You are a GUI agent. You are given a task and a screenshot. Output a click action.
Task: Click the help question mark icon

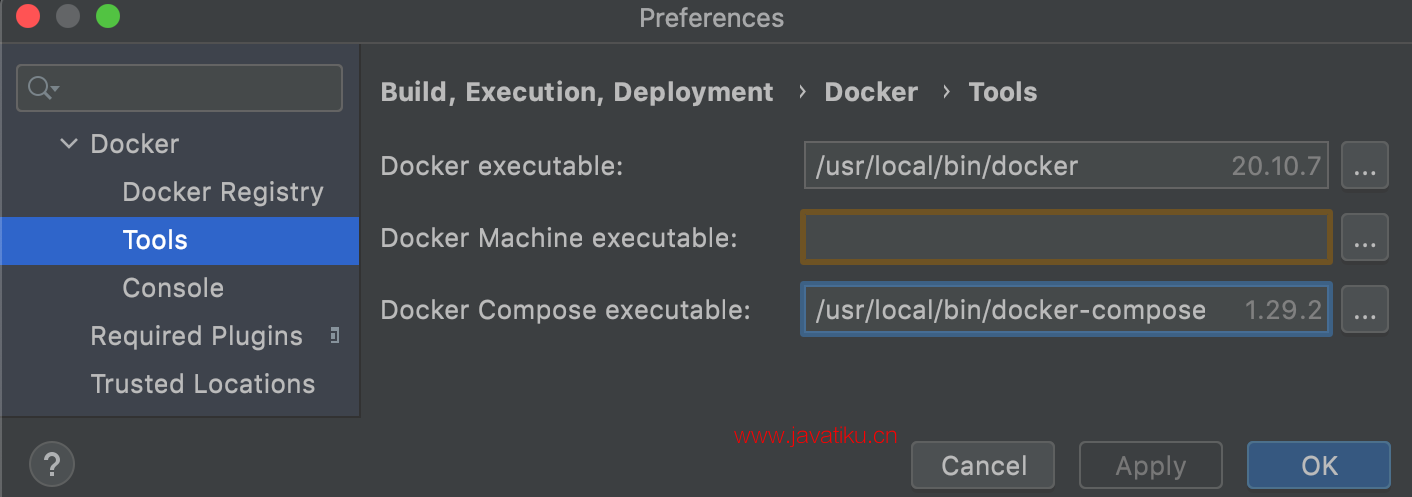click(x=52, y=465)
